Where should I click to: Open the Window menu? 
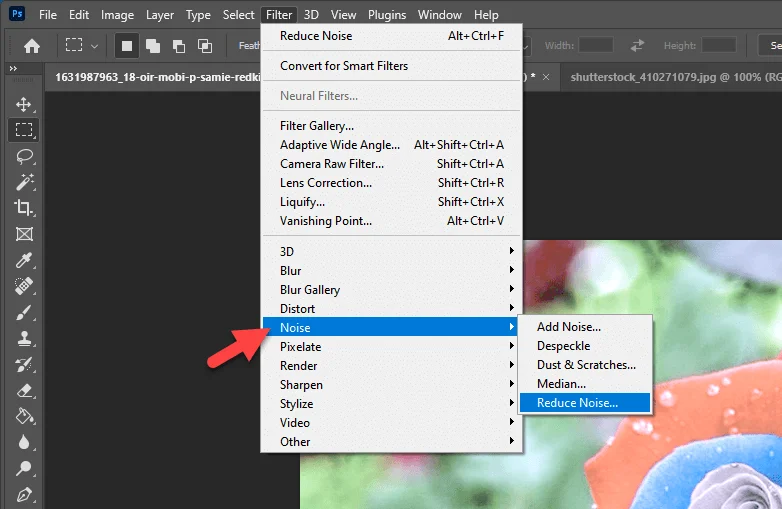click(439, 15)
